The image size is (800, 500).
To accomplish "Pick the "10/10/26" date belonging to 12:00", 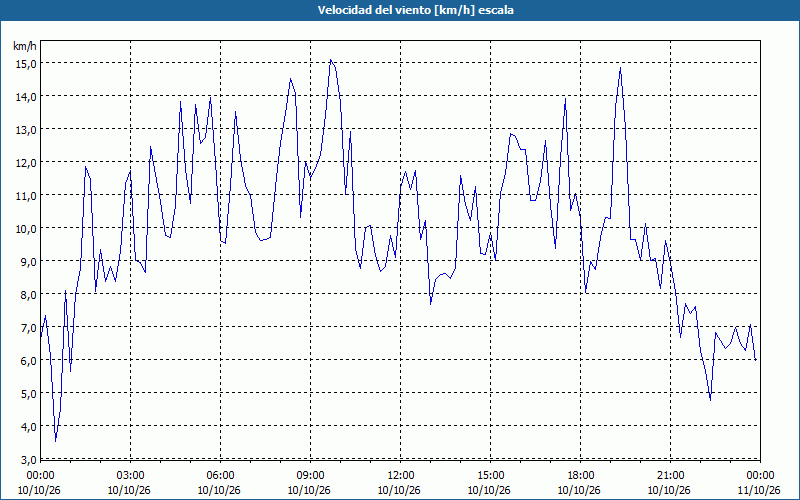I will point(399,490).
